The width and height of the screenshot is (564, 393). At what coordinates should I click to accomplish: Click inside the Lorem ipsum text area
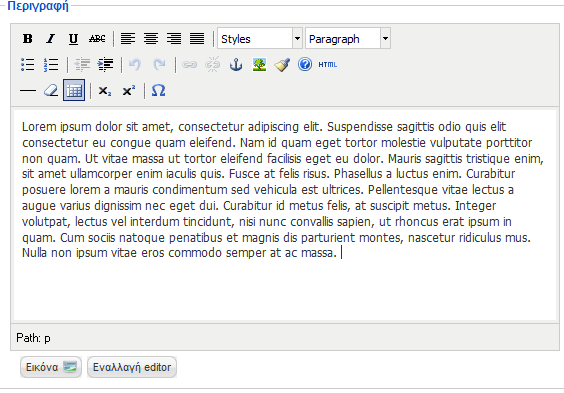click(x=285, y=215)
